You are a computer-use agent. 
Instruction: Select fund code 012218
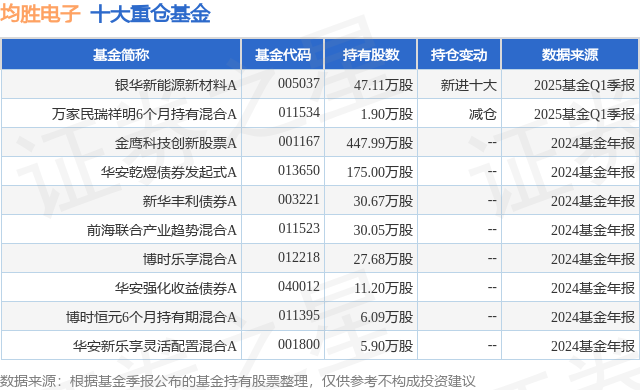coord(299,257)
